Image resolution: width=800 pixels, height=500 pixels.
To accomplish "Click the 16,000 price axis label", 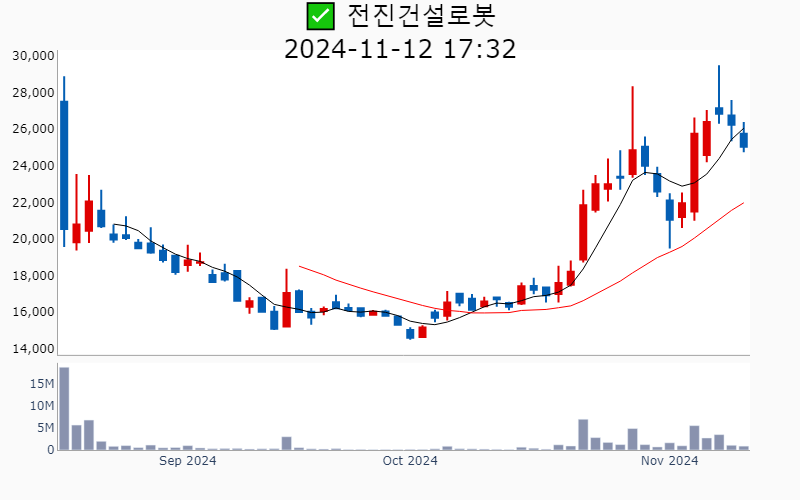I will click(33, 311).
